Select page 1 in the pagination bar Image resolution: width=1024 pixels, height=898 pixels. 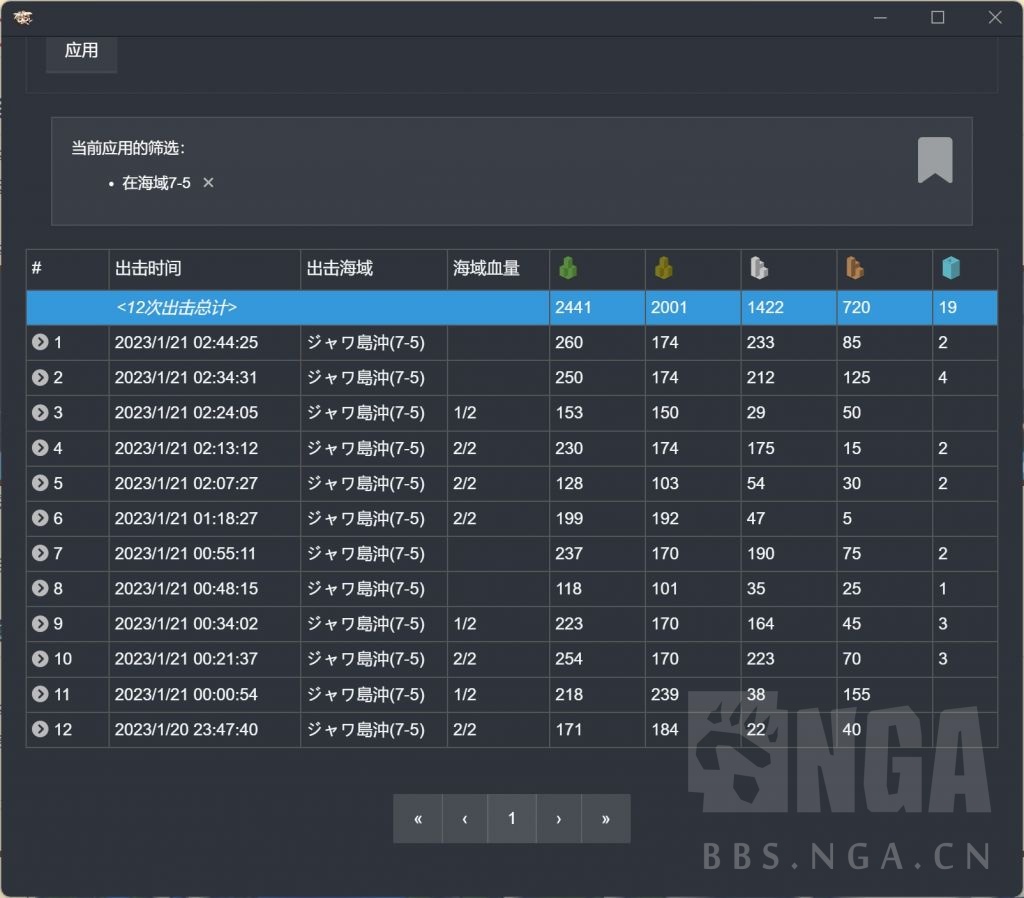coord(511,818)
